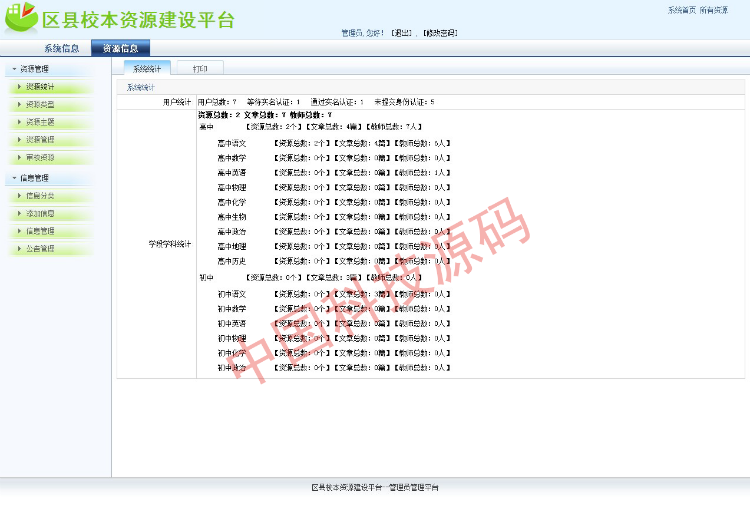Image resolution: width=750 pixels, height=507 pixels.
Task: Click the 高中数学 subject row
Action: [x=333, y=158]
